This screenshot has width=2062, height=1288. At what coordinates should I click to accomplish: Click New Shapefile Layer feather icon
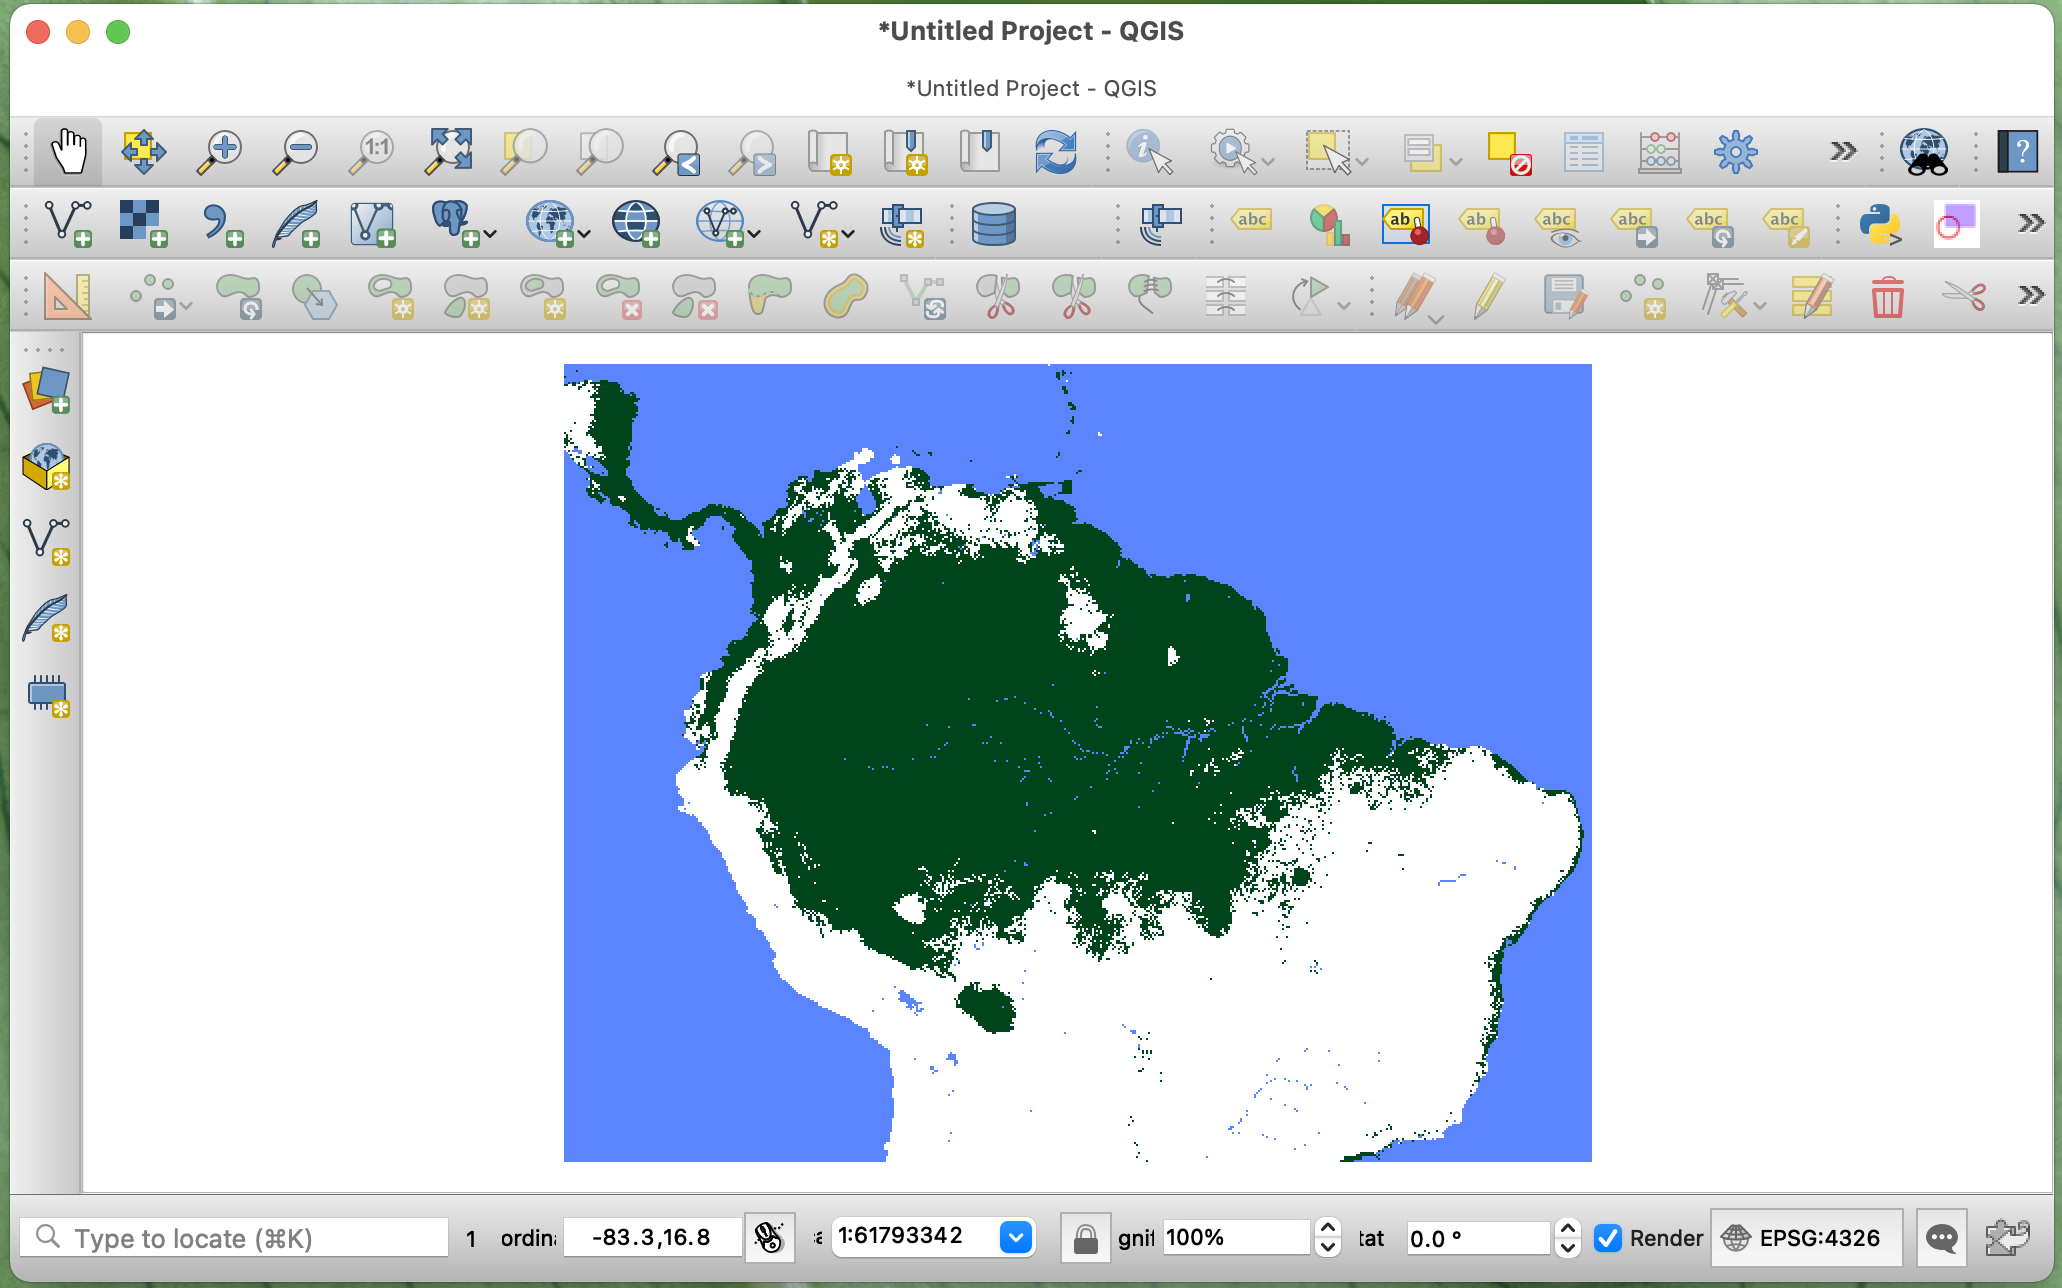[x=296, y=222]
